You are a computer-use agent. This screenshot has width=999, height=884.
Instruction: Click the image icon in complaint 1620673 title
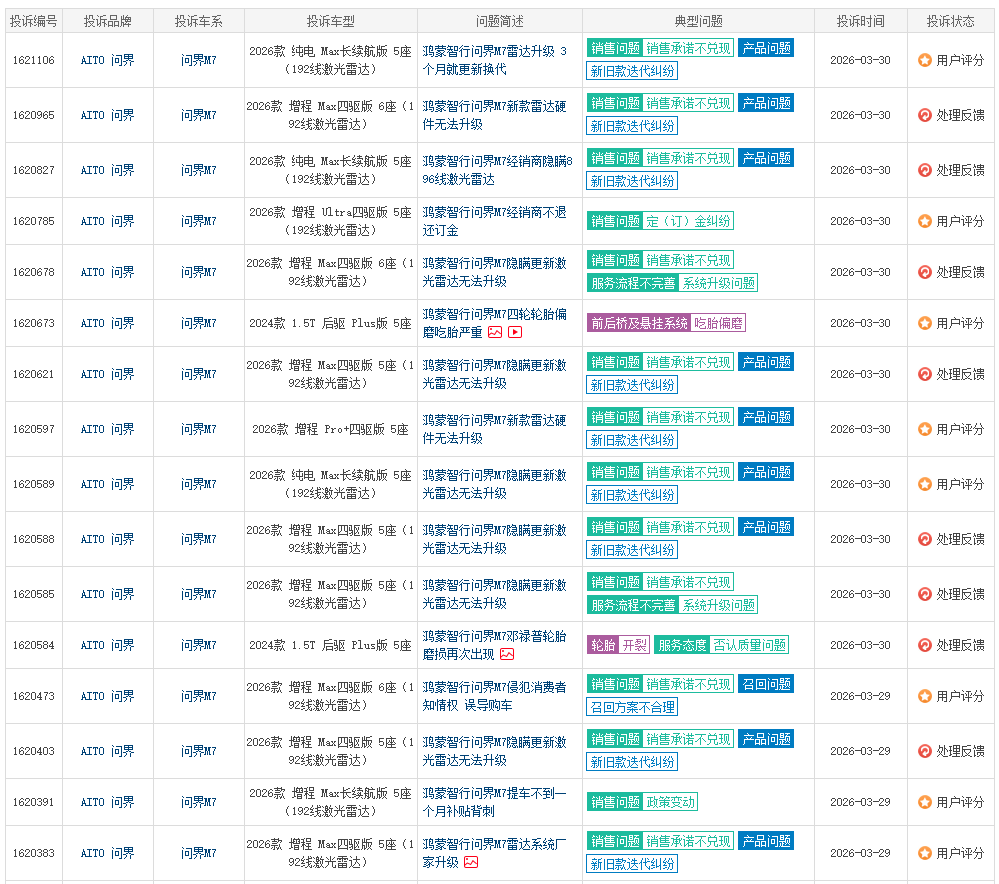tap(494, 332)
